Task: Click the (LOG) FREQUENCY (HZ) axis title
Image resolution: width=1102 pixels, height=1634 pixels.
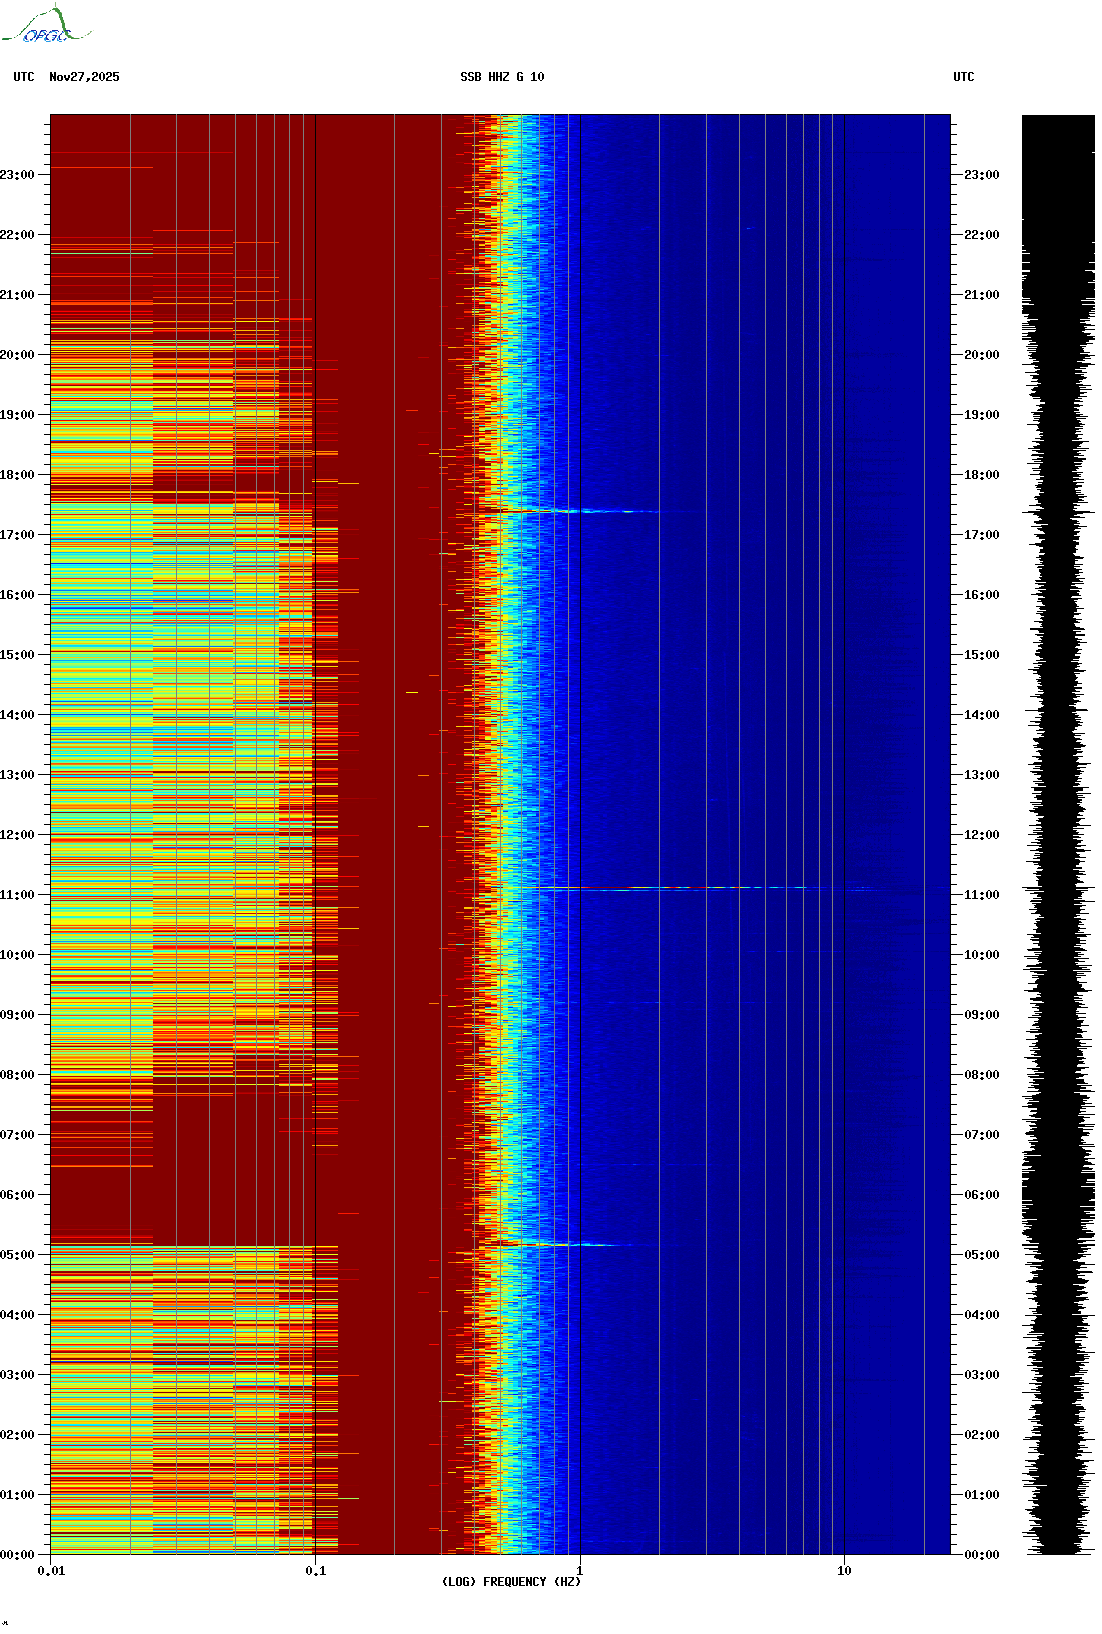Action: click(511, 1582)
